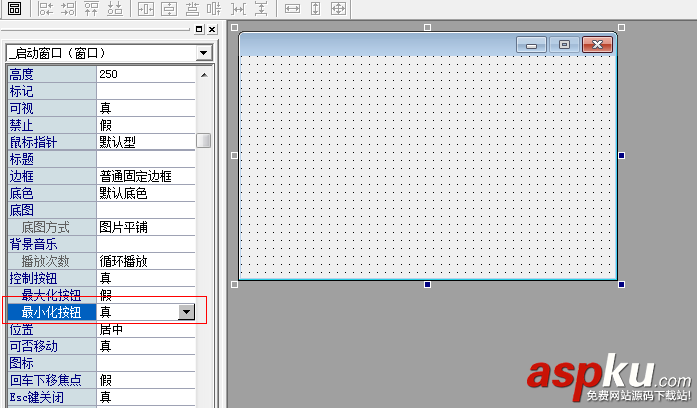Select the 可否移动 property name
This screenshot has width=697, height=408.
(x=52, y=346)
